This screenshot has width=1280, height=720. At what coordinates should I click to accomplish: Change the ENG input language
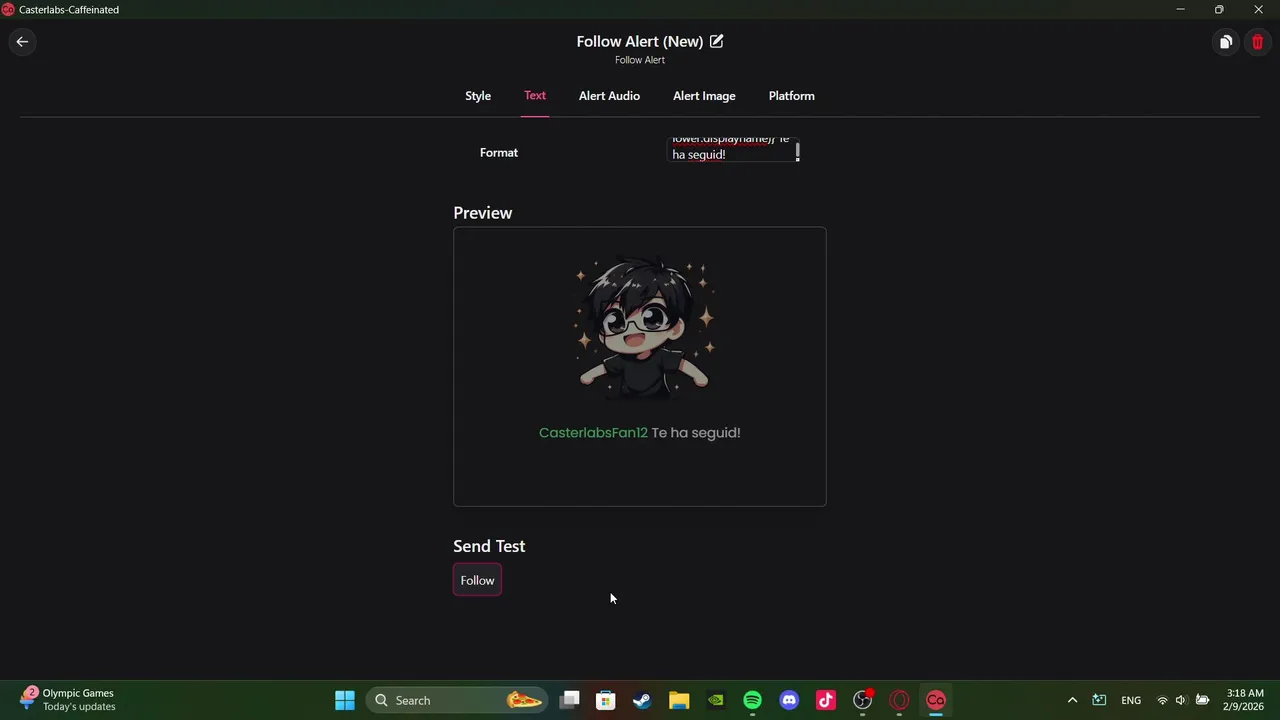[x=1131, y=700]
